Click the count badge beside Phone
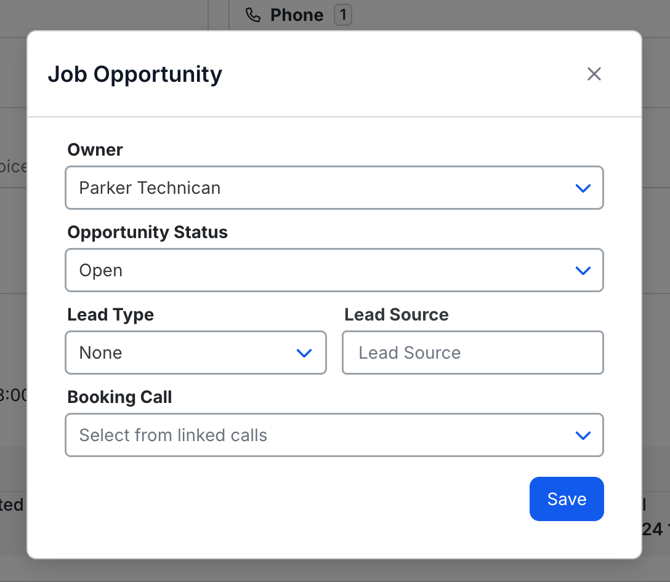Viewport: 670px width, 582px height. pos(343,15)
